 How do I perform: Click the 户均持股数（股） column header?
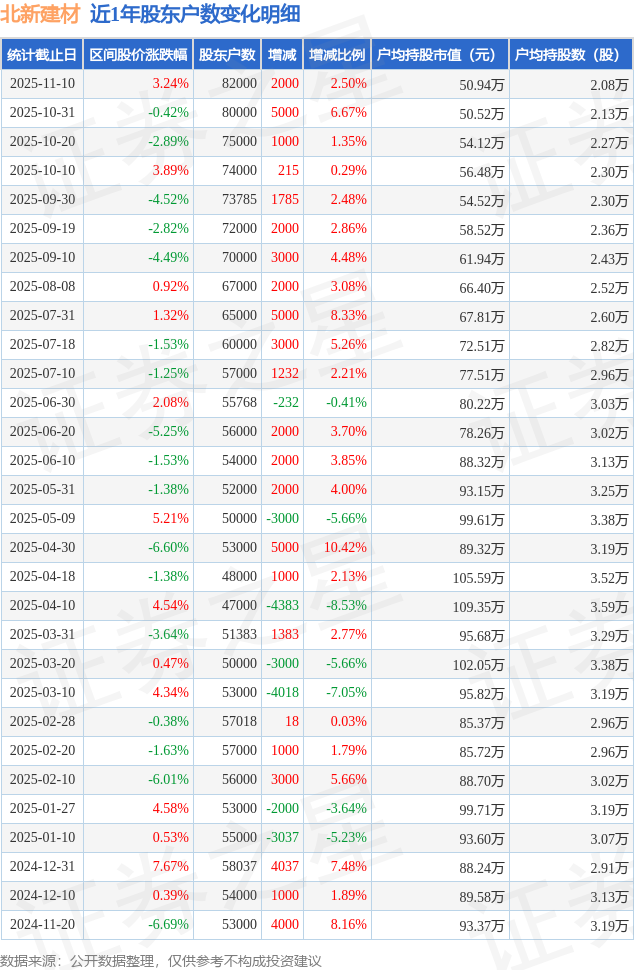click(x=570, y=55)
